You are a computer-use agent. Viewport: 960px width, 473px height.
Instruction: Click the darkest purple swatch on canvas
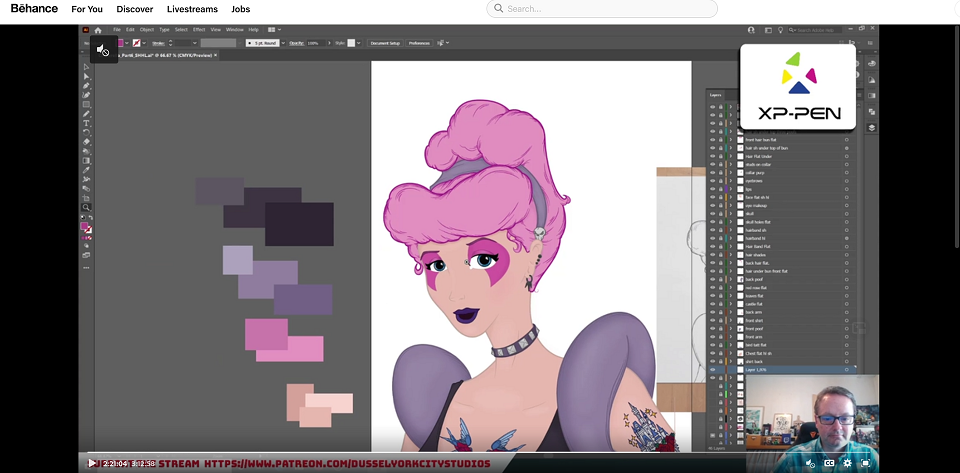(x=299, y=224)
